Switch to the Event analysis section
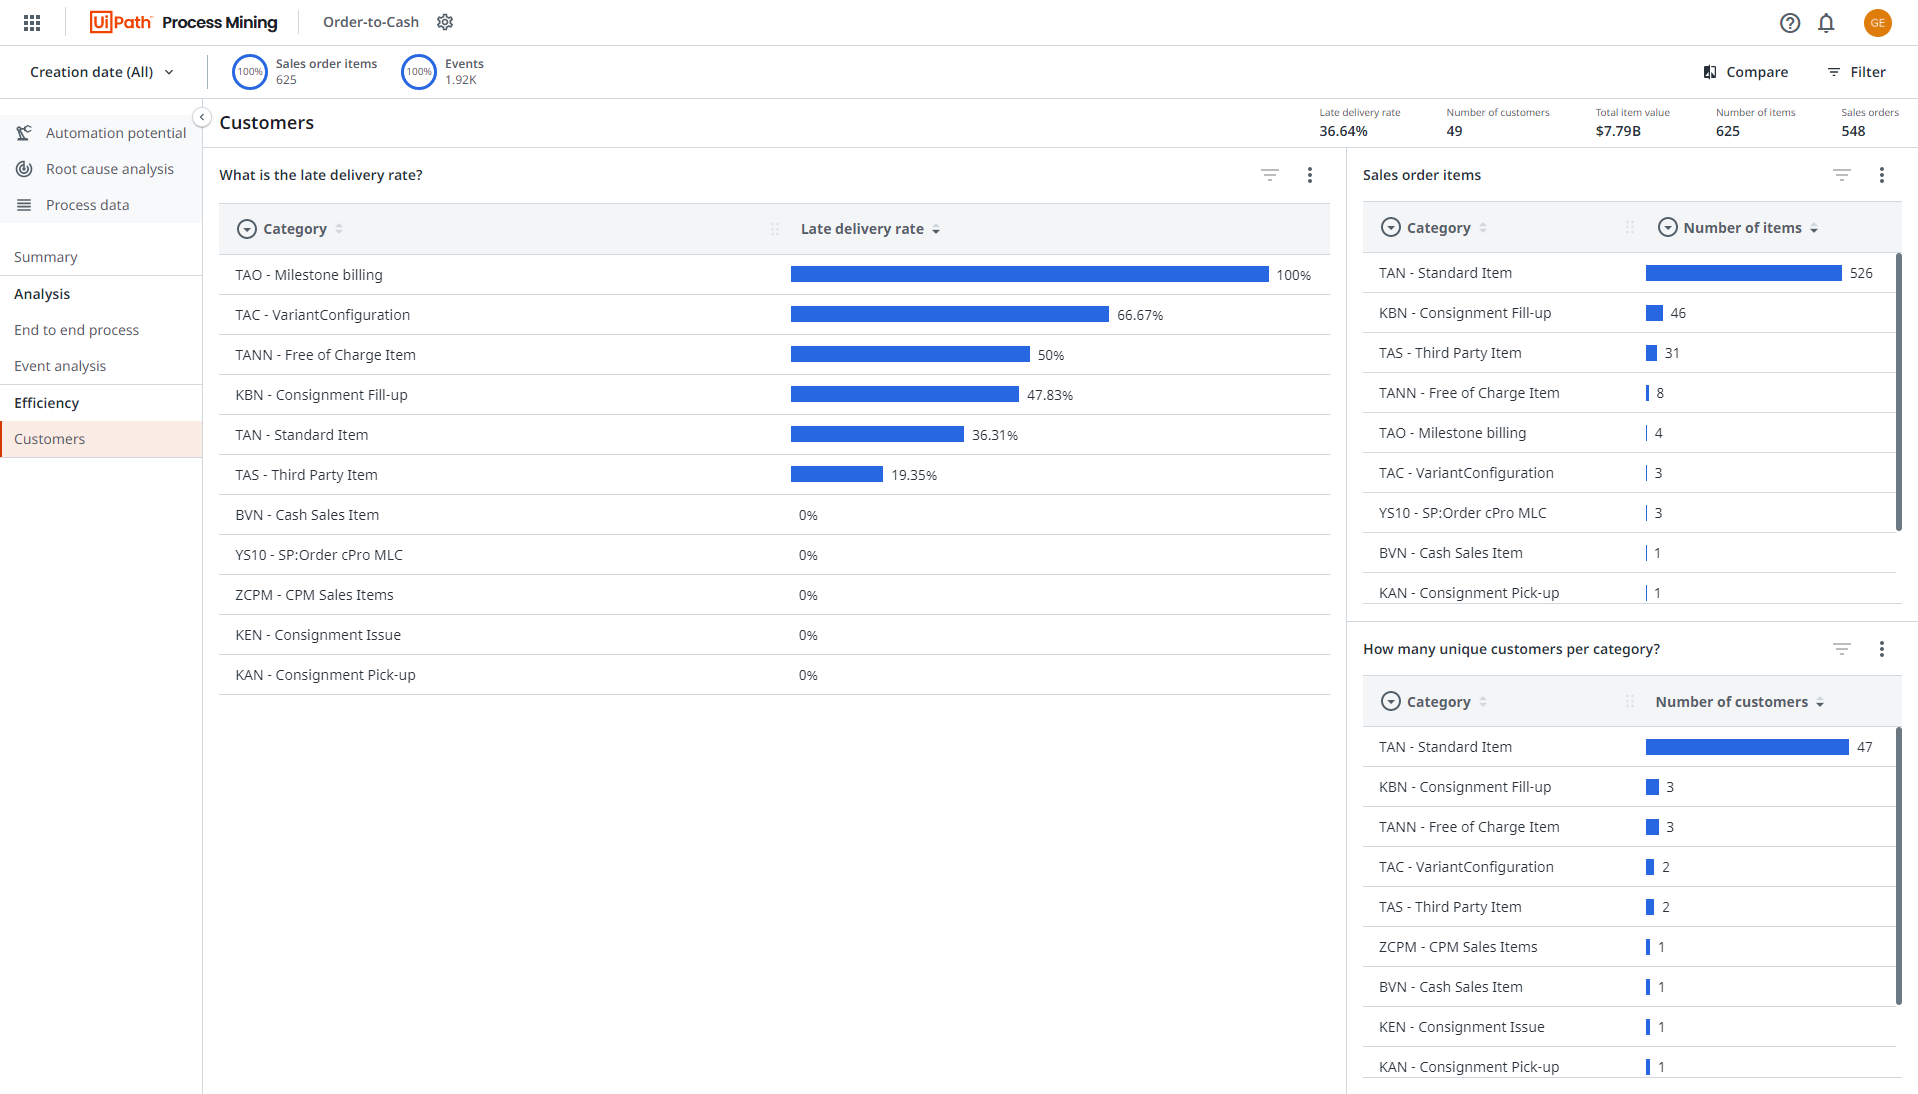This screenshot has width=1918, height=1094. point(60,365)
